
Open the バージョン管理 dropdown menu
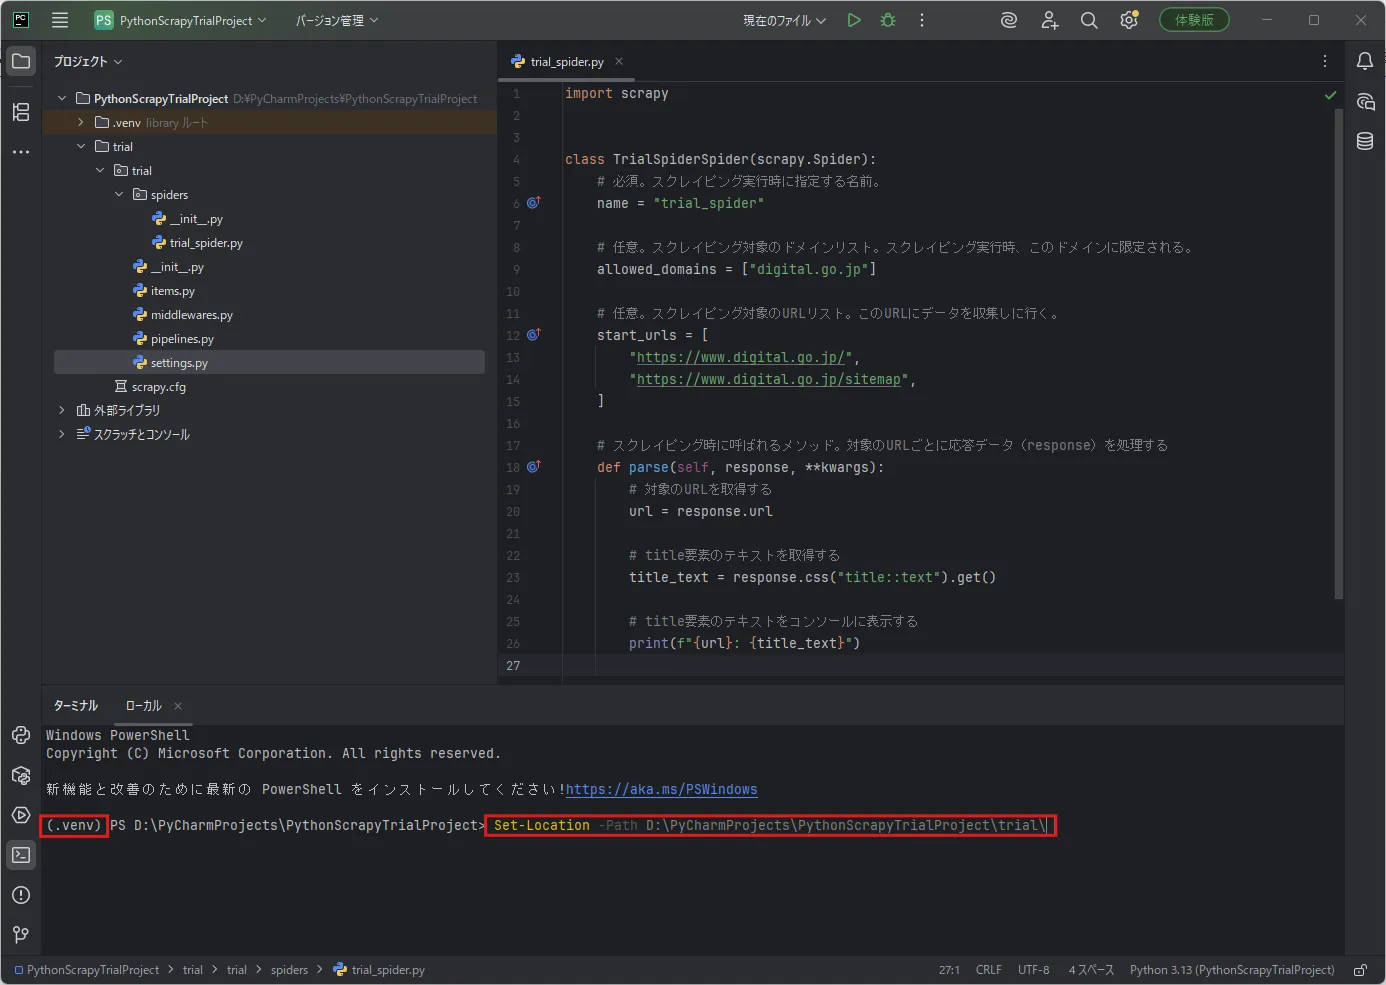click(337, 20)
